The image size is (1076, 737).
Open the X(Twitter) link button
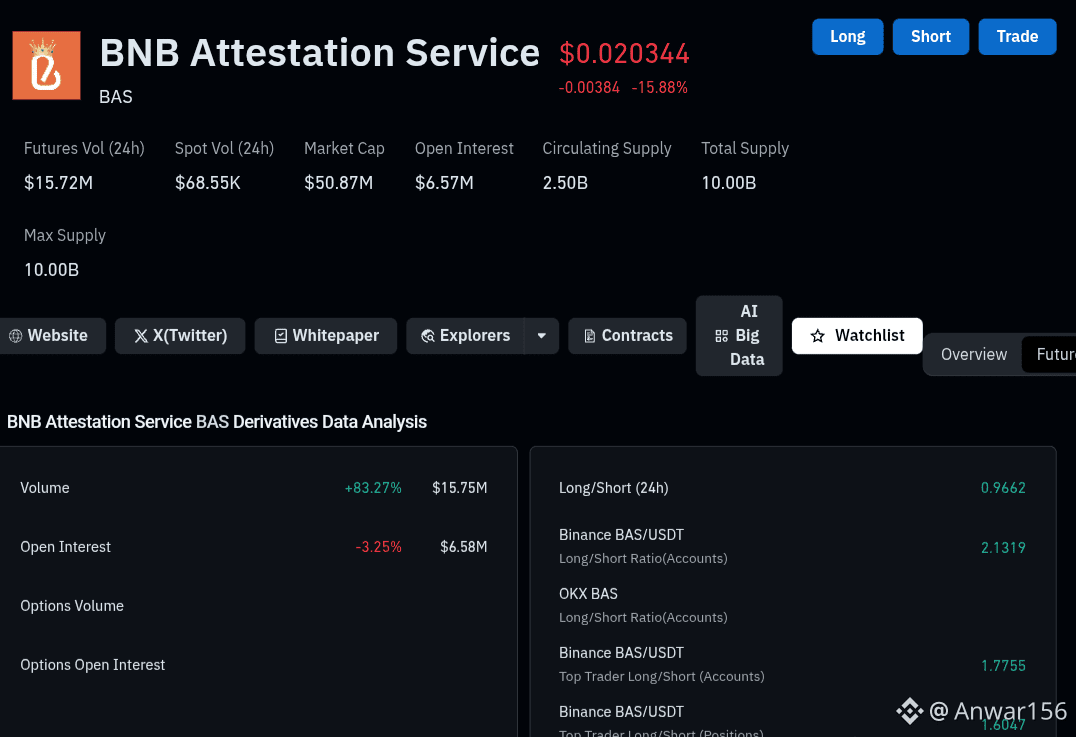tap(180, 336)
